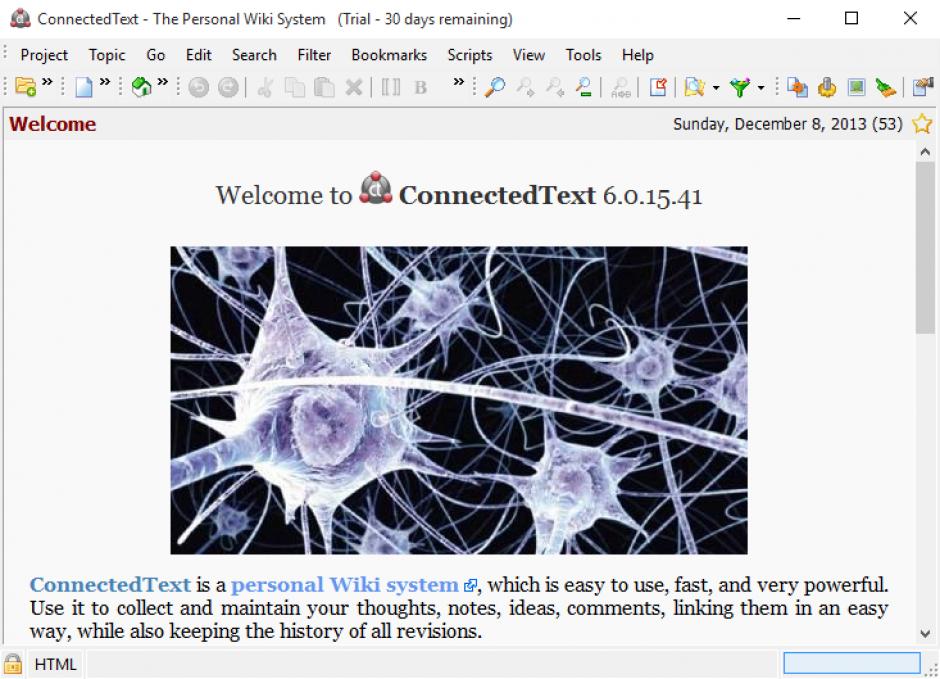
Task: Open a project with the folder icon
Action: 25,87
